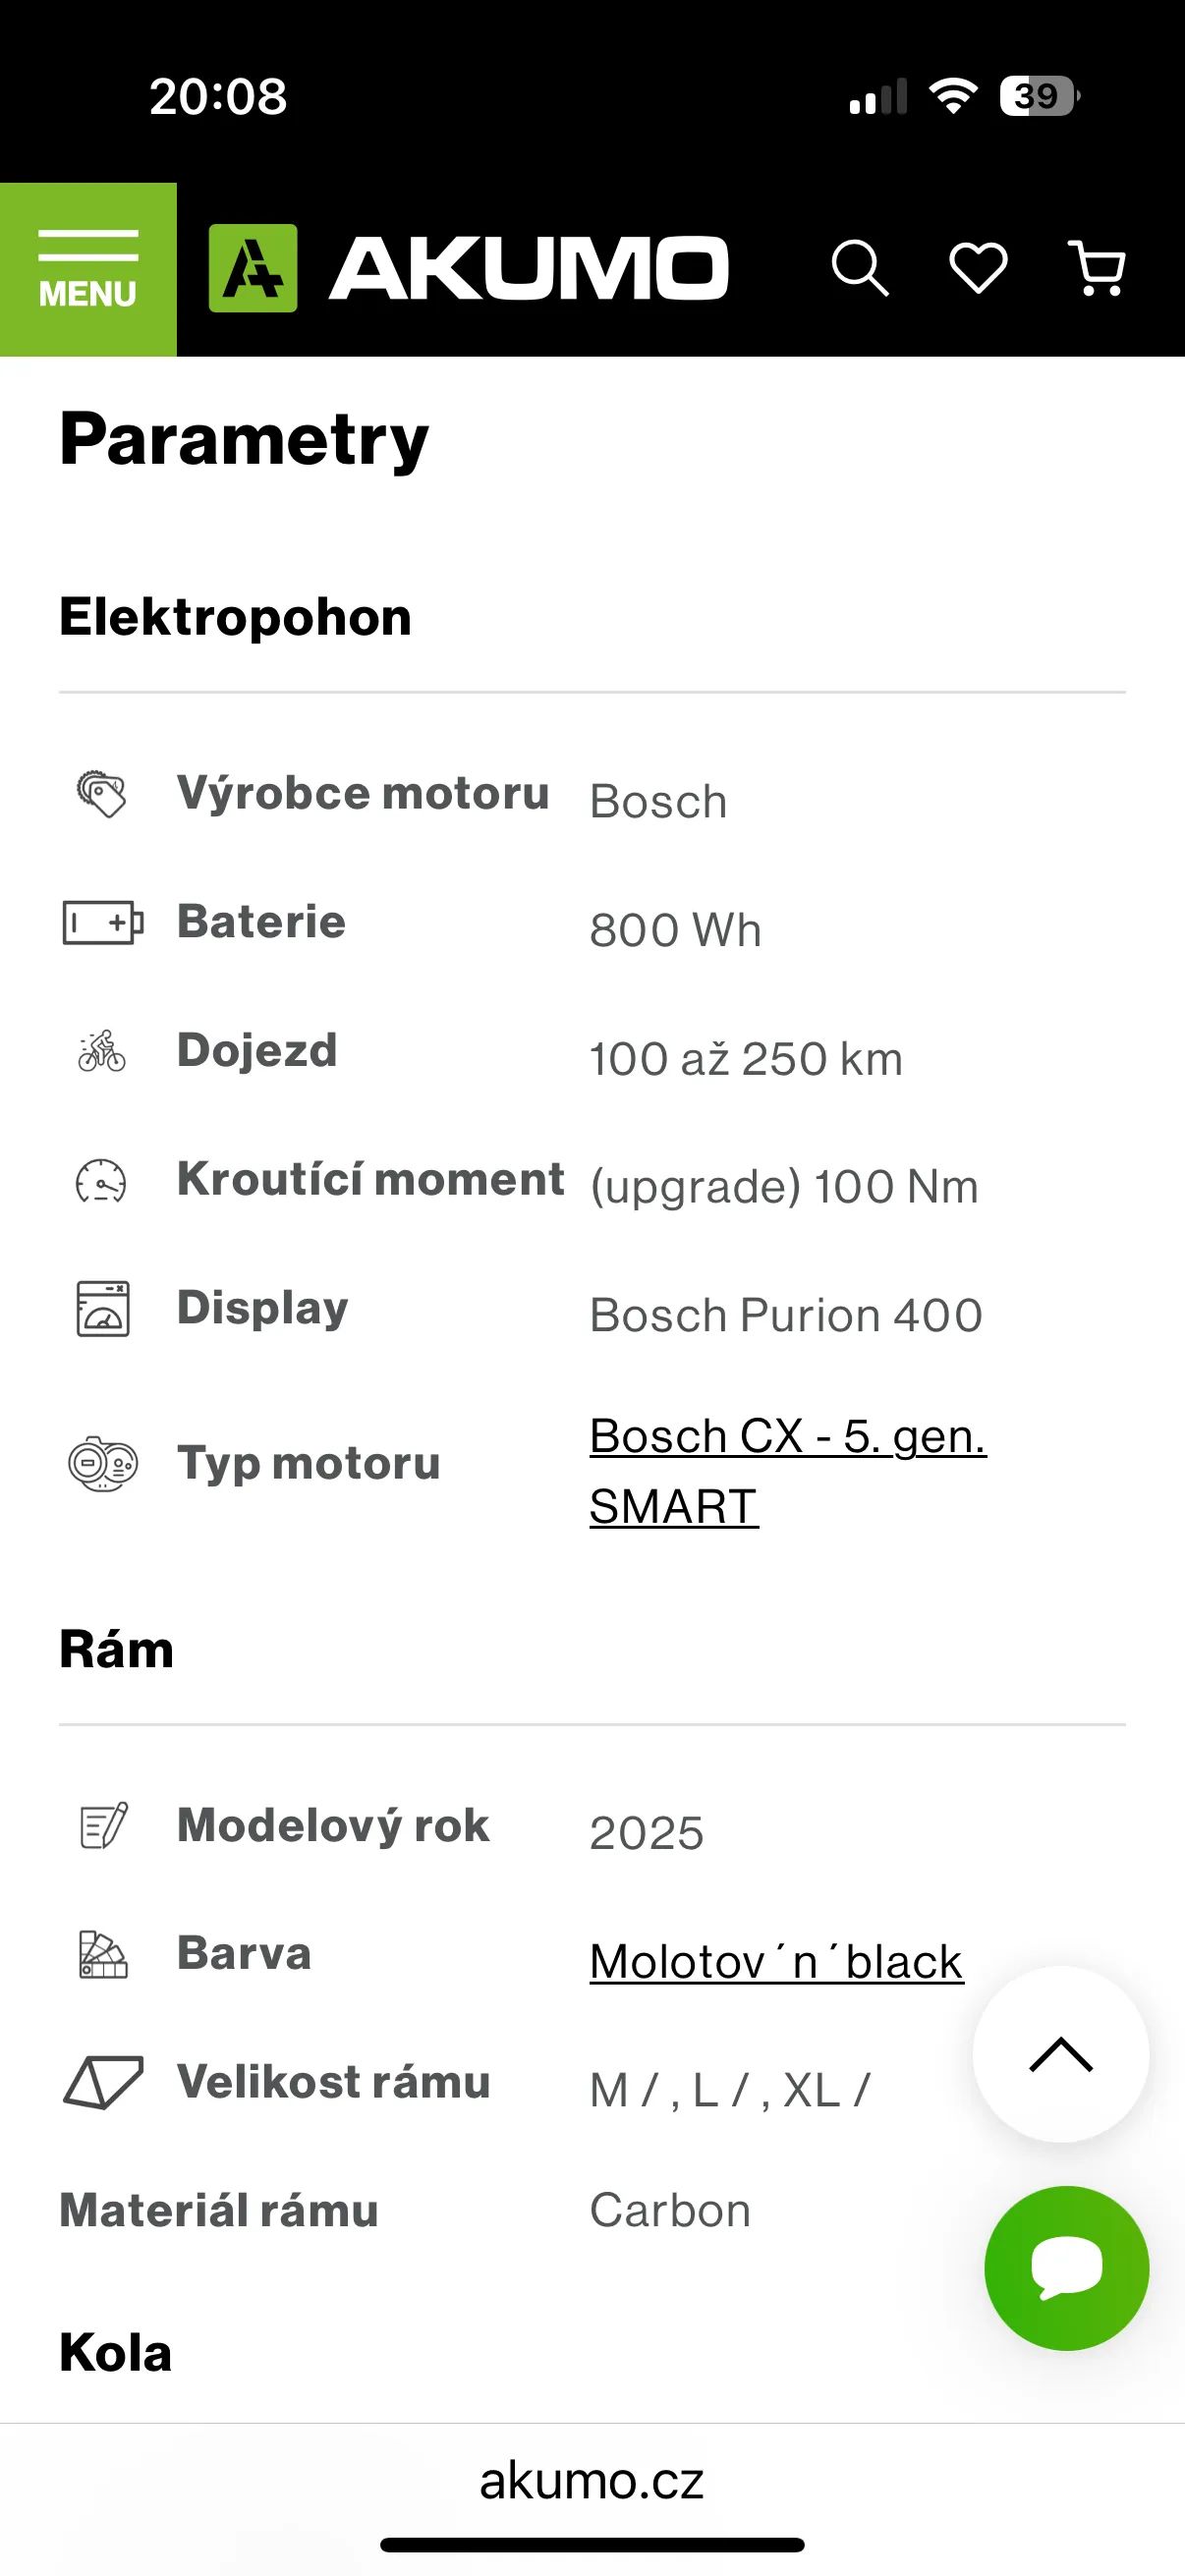Open the green chat bubble button
This screenshot has width=1185, height=2576.
click(1066, 2268)
